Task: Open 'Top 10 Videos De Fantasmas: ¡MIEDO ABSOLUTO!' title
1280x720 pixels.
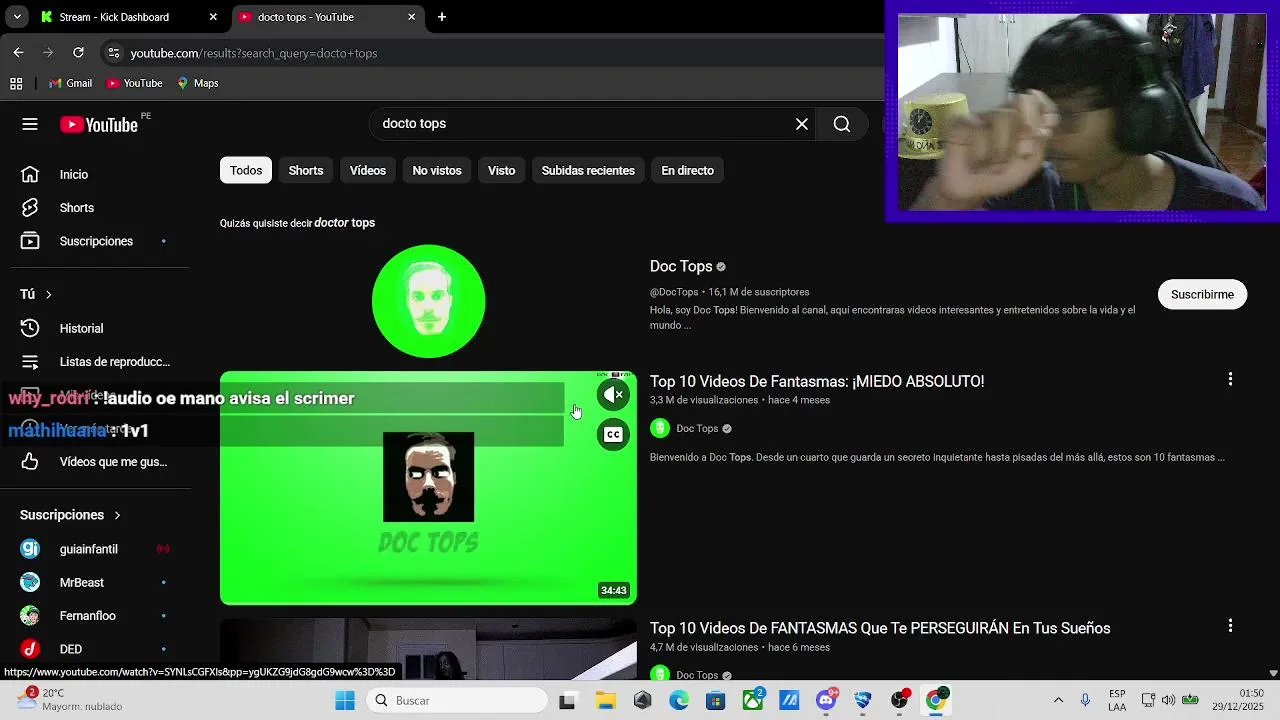Action: [817, 381]
